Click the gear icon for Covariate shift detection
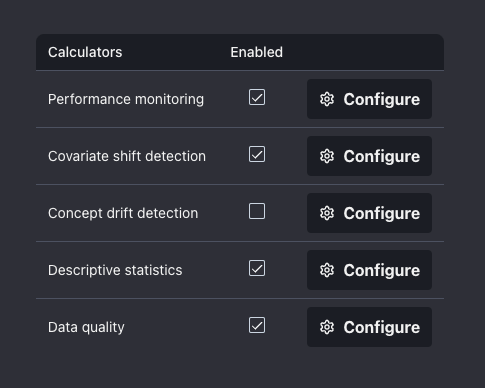 (327, 156)
